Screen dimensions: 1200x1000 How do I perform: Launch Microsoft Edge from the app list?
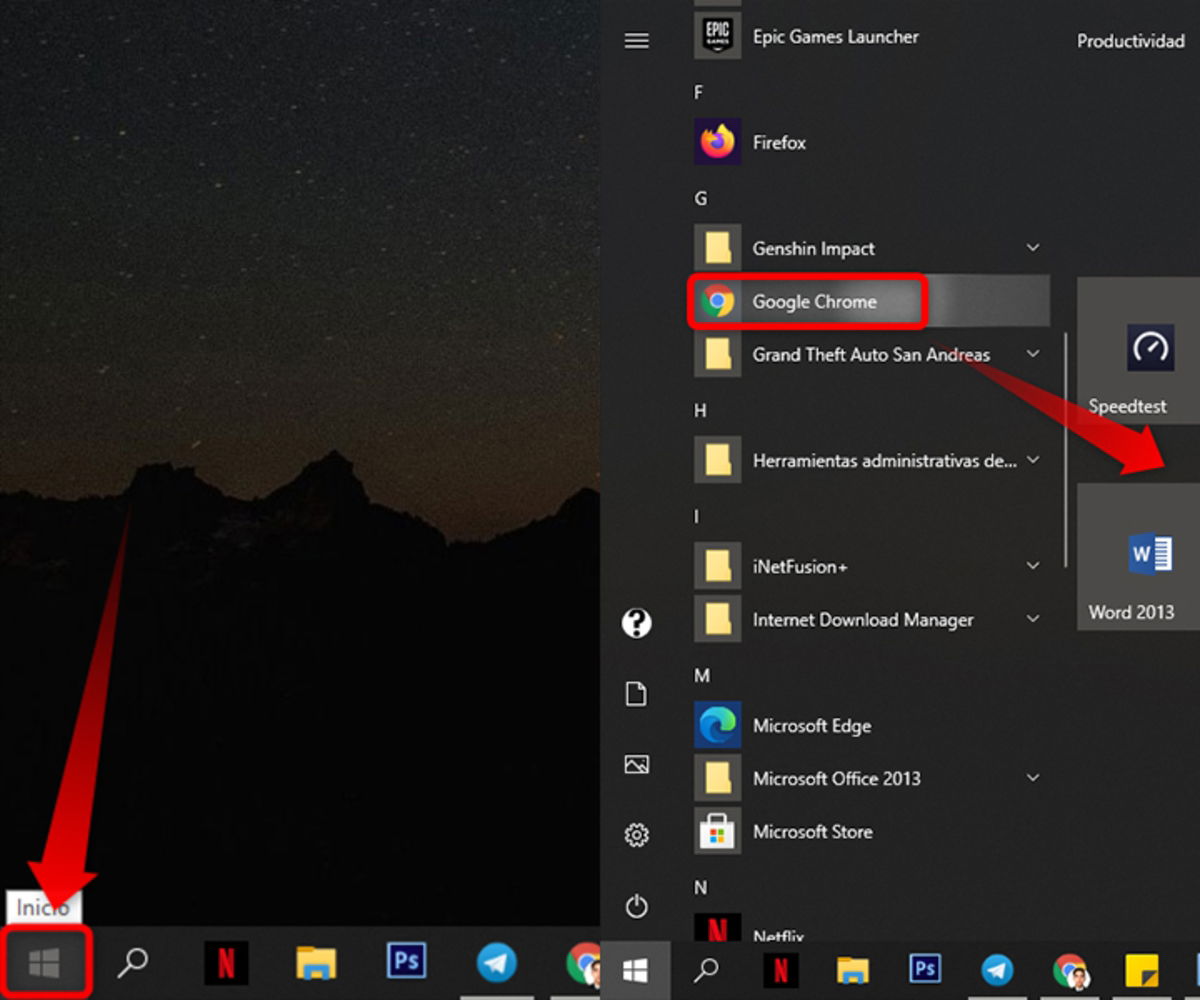click(870, 725)
